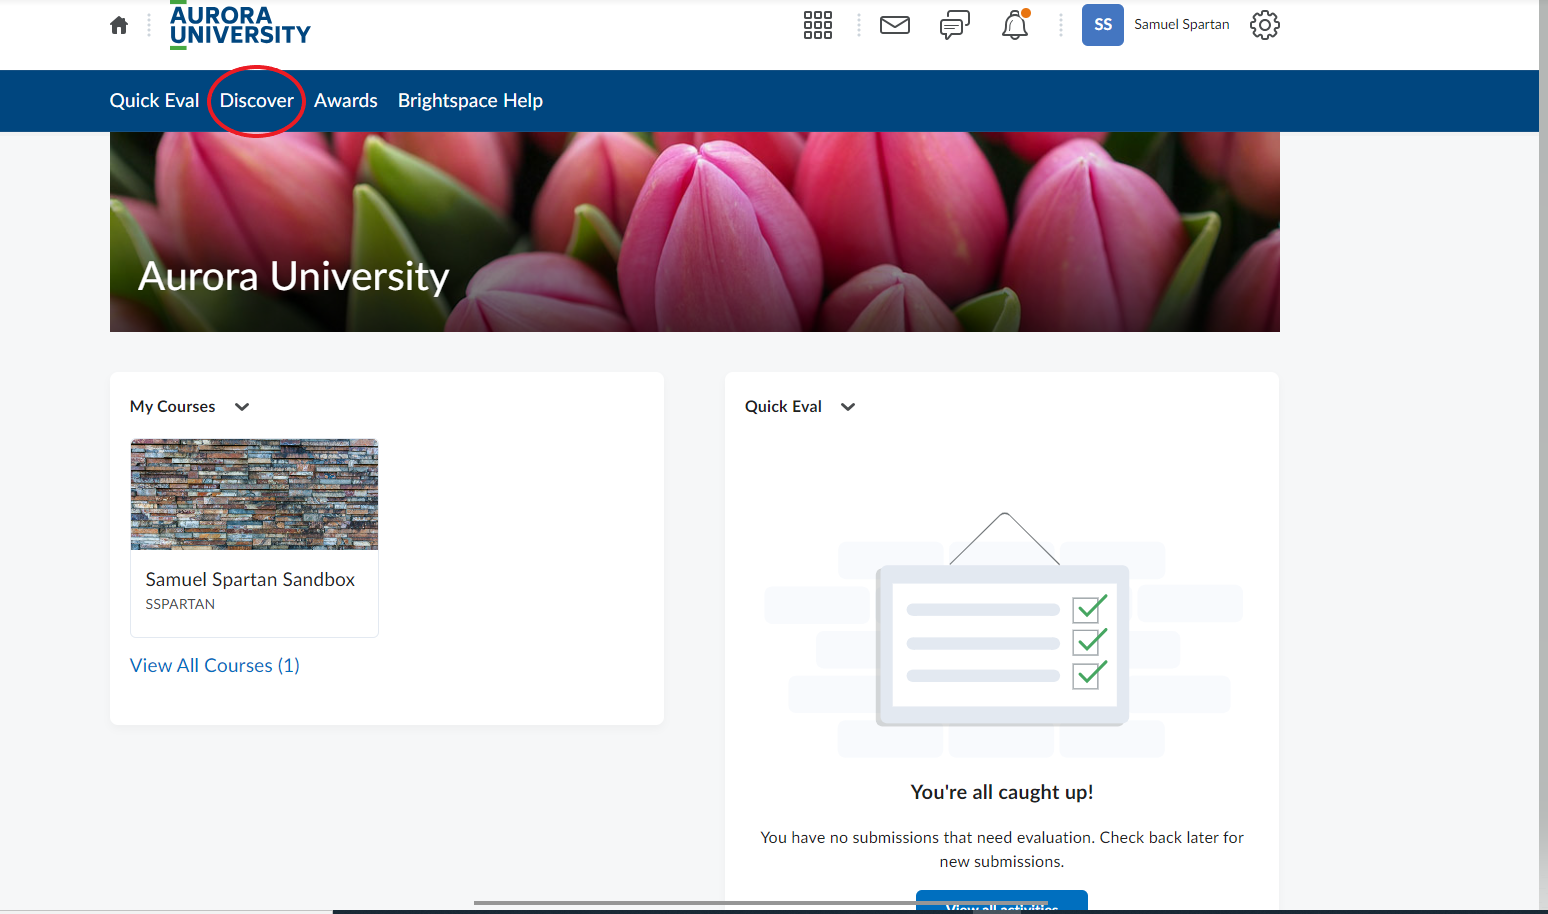The image size is (1548, 914).
Task: Open the notifications bell icon
Action: click(1015, 25)
